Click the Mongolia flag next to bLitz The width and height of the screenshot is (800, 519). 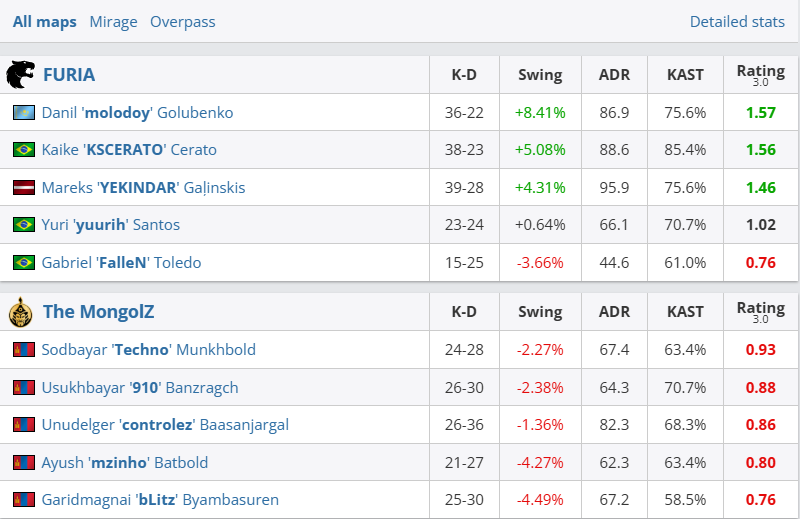click(x=24, y=500)
